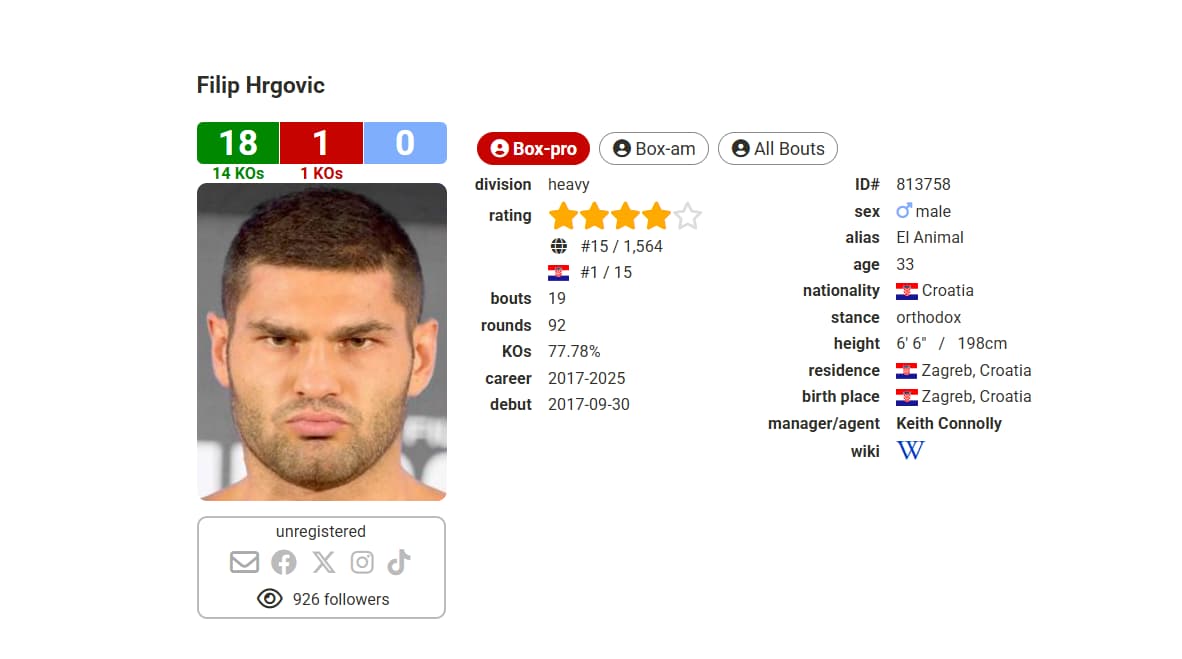Click the Croatia flag beside residence
The width and height of the screenshot is (1182, 659).
point(907,371)
